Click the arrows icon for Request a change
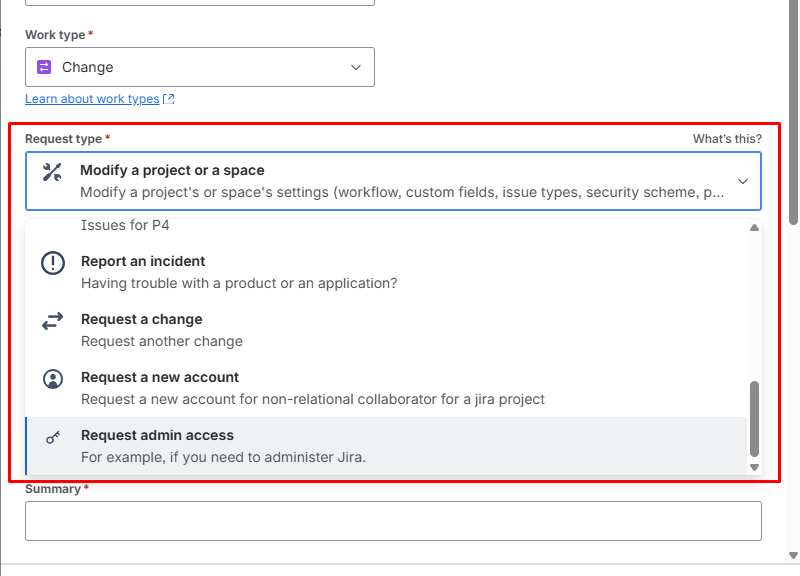The image size is (800, 576). click(52, 321)
